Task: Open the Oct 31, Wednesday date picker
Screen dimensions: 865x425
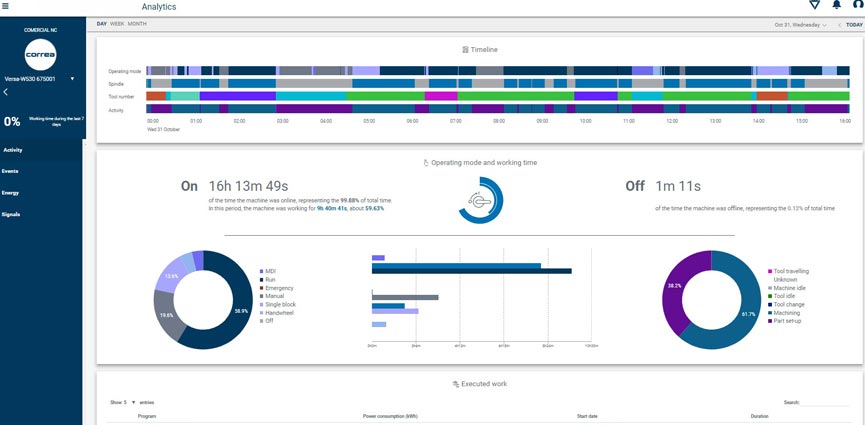Action: [x=800, y=24]
